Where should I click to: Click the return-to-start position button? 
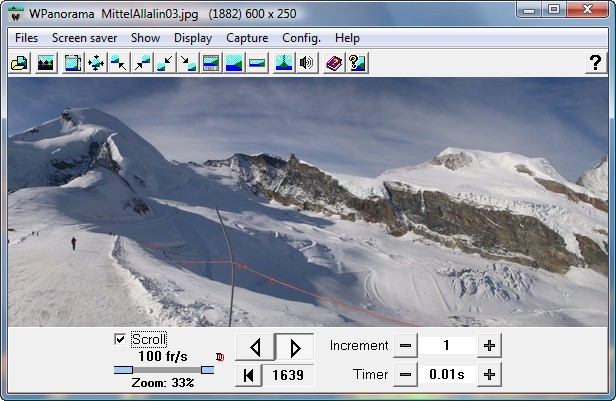246,375
